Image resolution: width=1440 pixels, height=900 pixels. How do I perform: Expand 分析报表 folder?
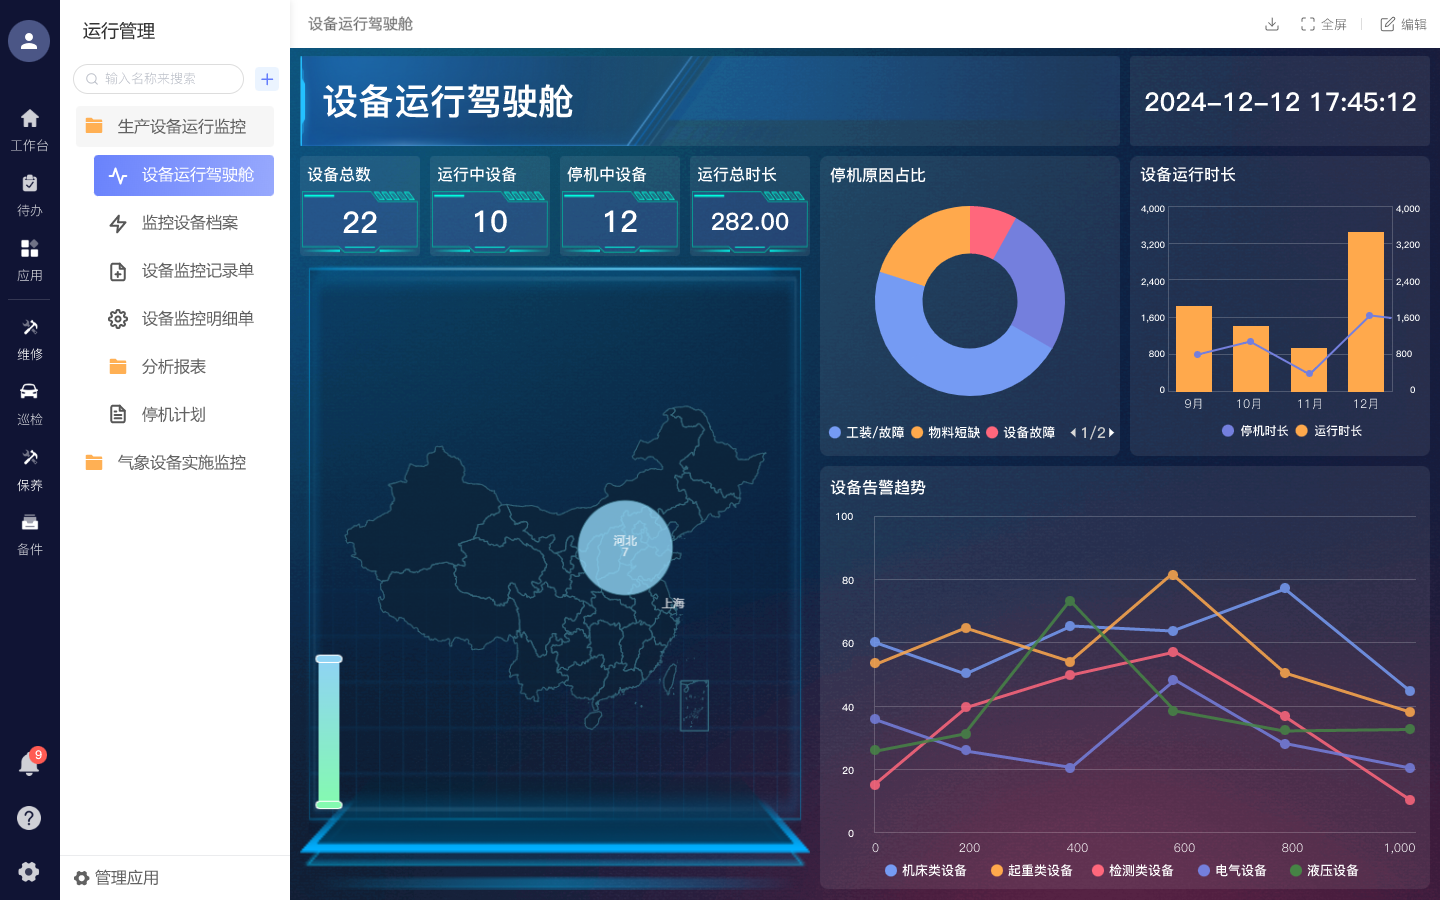184,366
